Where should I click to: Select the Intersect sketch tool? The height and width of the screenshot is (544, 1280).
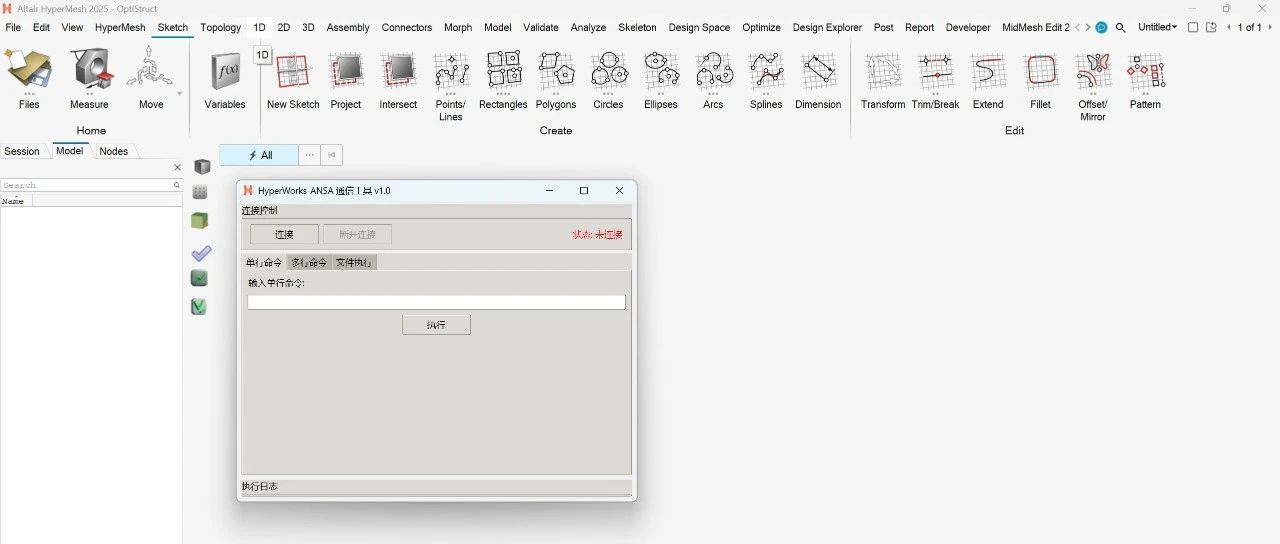pyautogui.click(x=398, y=80)
